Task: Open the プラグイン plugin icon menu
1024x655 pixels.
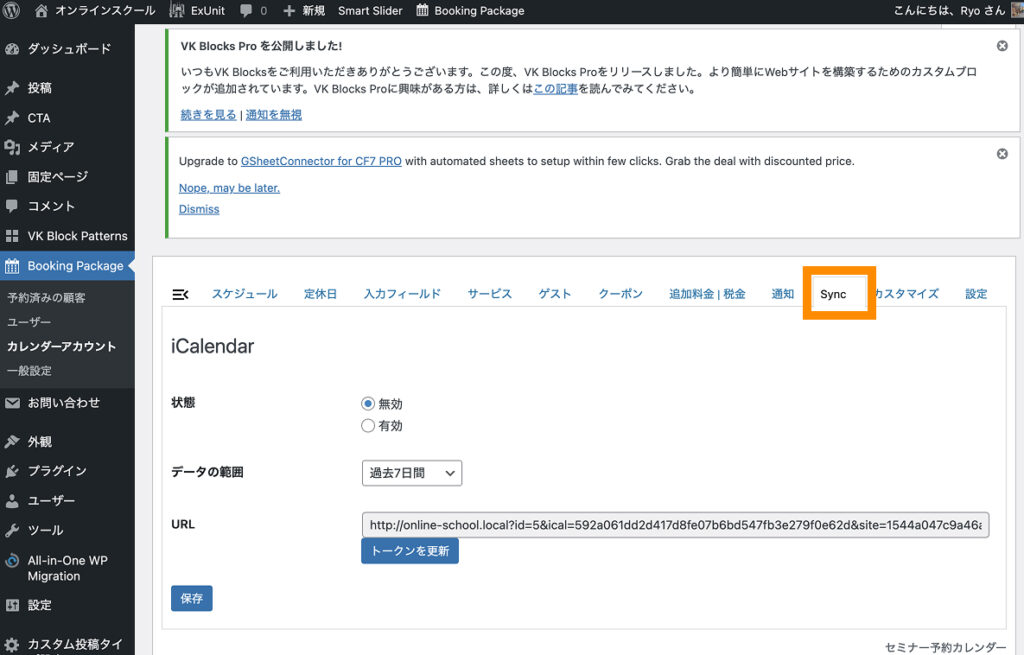Action: coord(13,471)
